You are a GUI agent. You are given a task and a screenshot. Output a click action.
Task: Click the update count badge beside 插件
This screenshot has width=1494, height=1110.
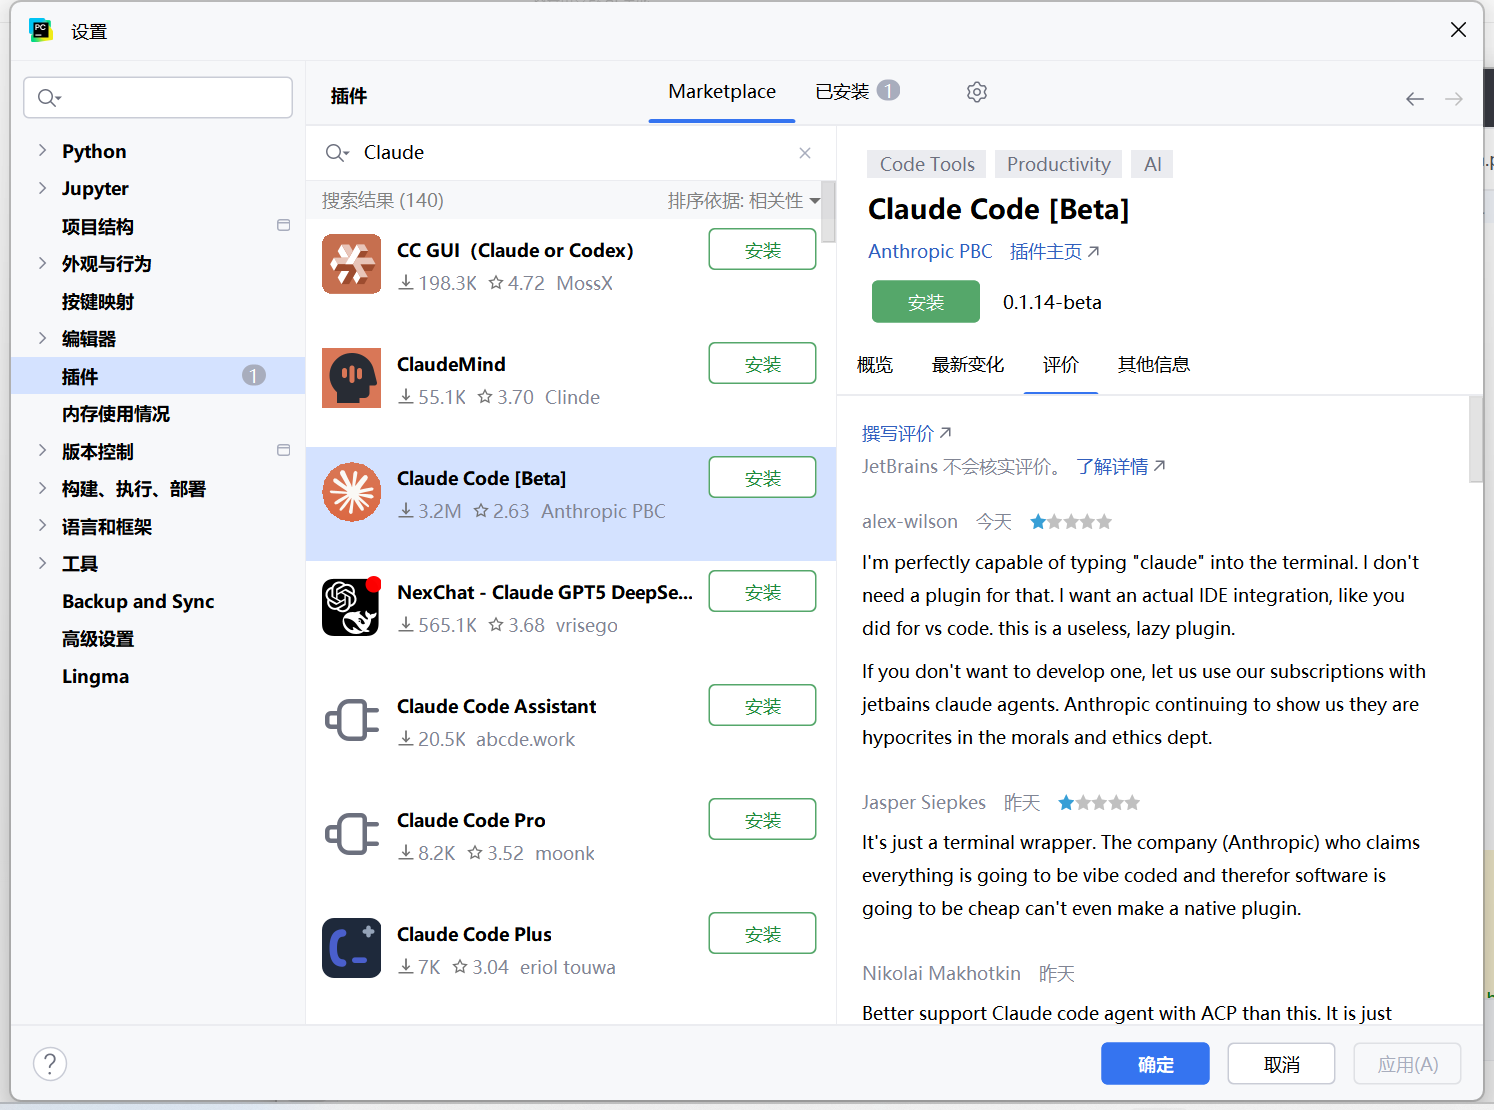coord(254,376)
